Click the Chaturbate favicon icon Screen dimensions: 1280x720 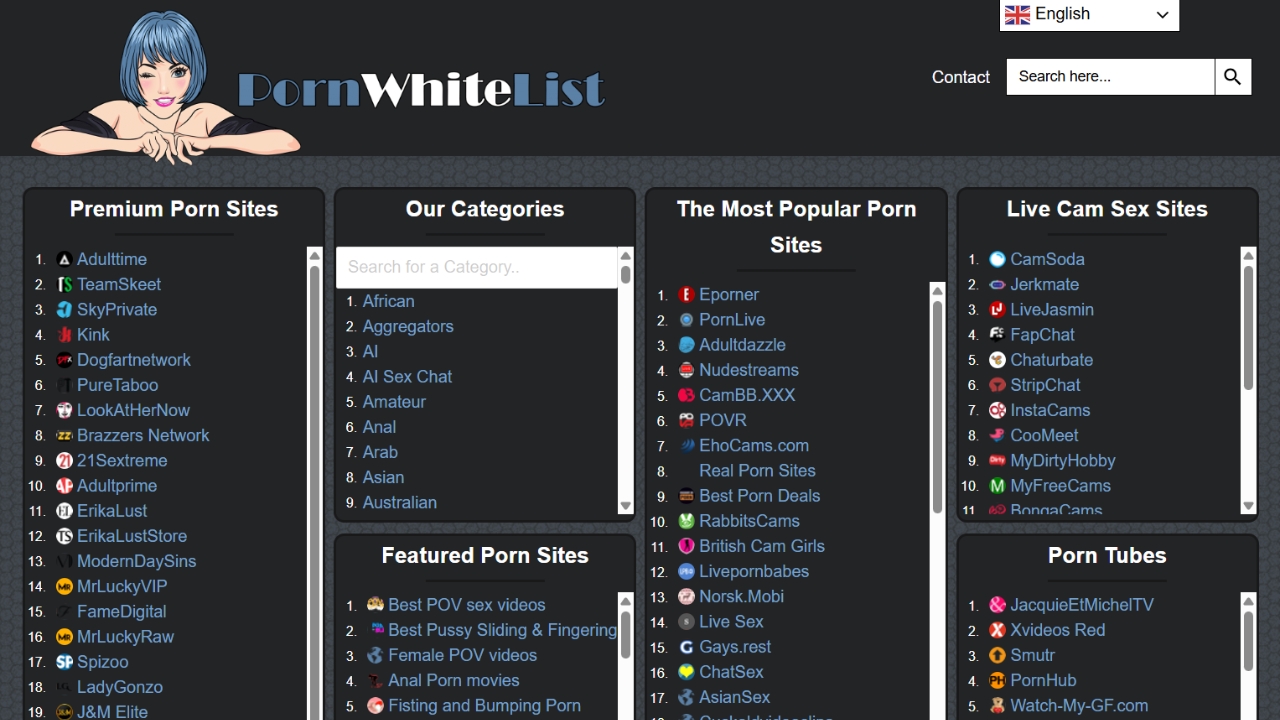(x=997, y=360)
